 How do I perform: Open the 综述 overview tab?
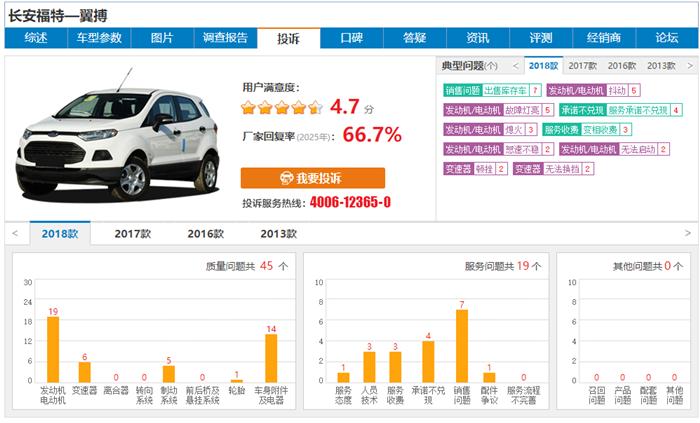click(36, 38)
